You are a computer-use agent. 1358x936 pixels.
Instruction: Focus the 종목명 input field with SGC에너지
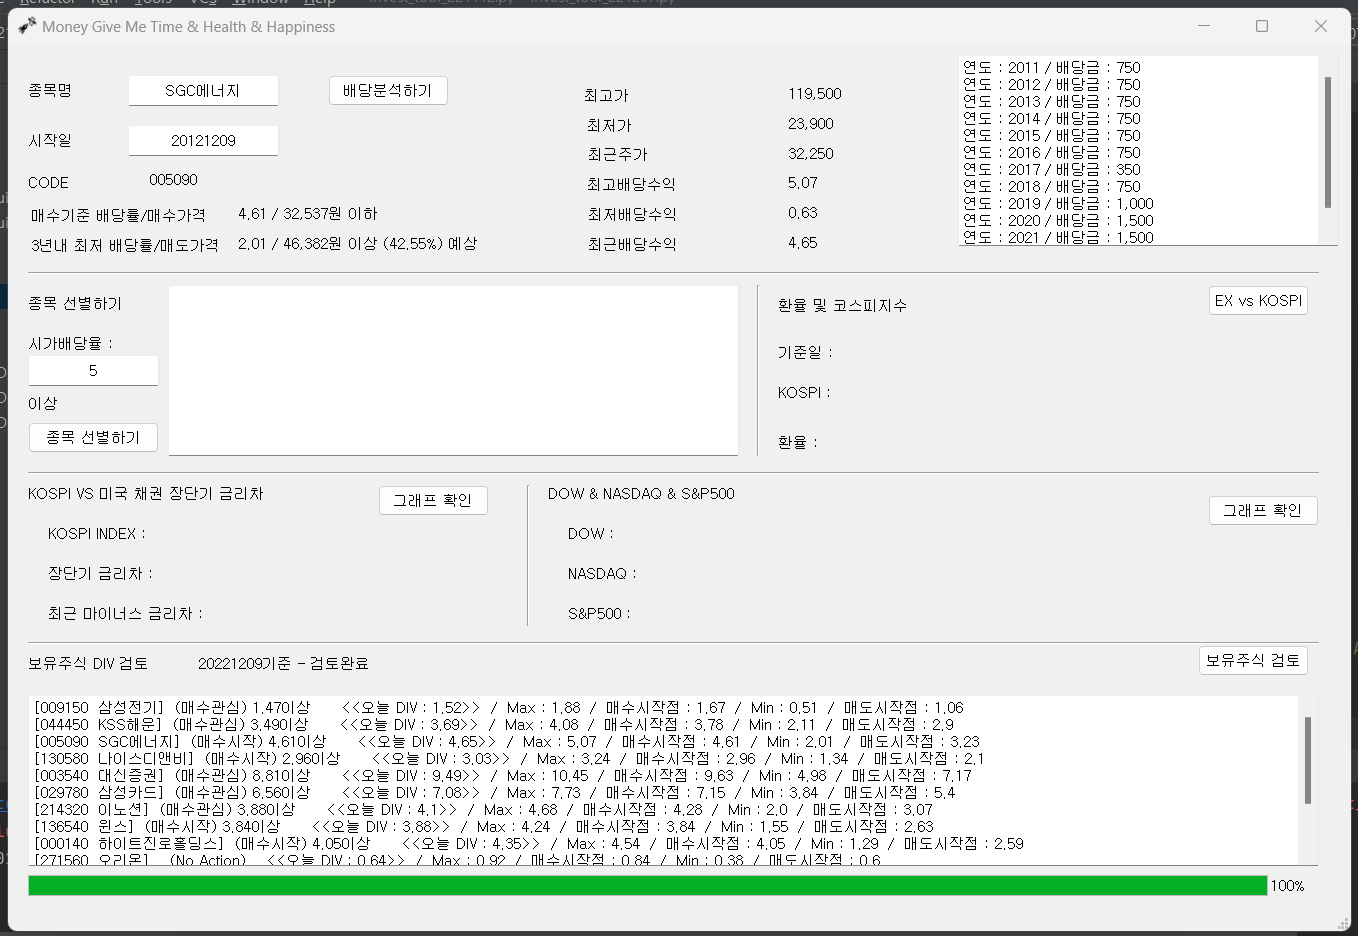[203, 90]
